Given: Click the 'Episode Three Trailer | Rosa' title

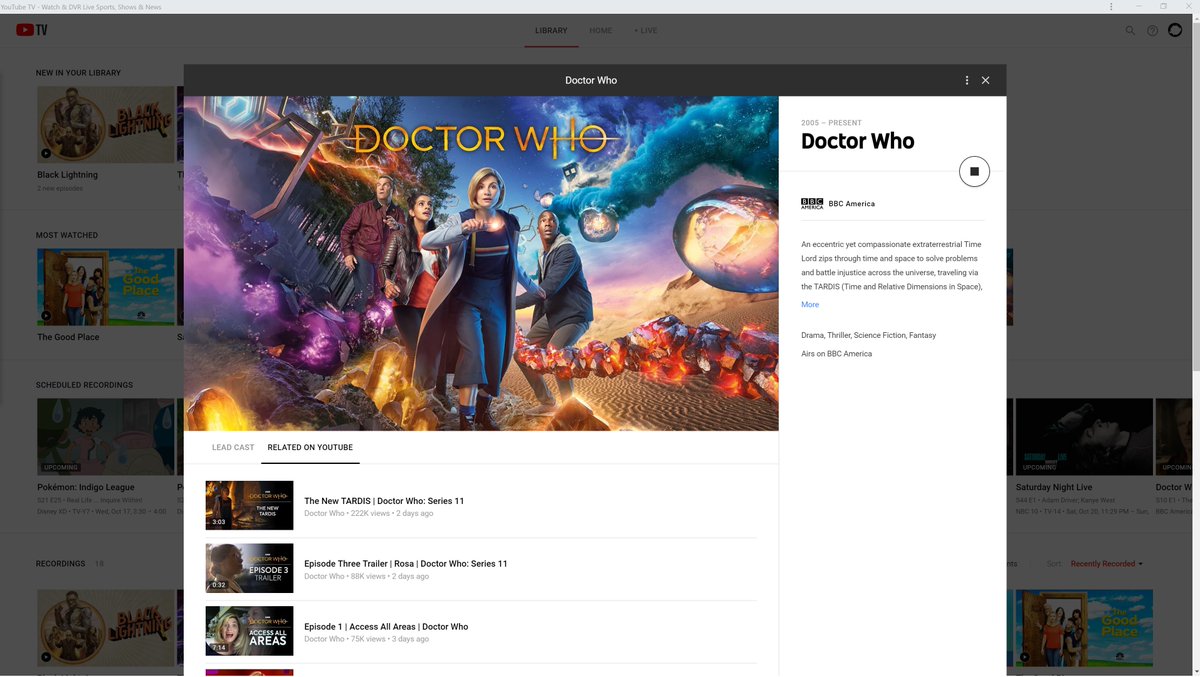Looking at the screenshot, I should point(406,564).
